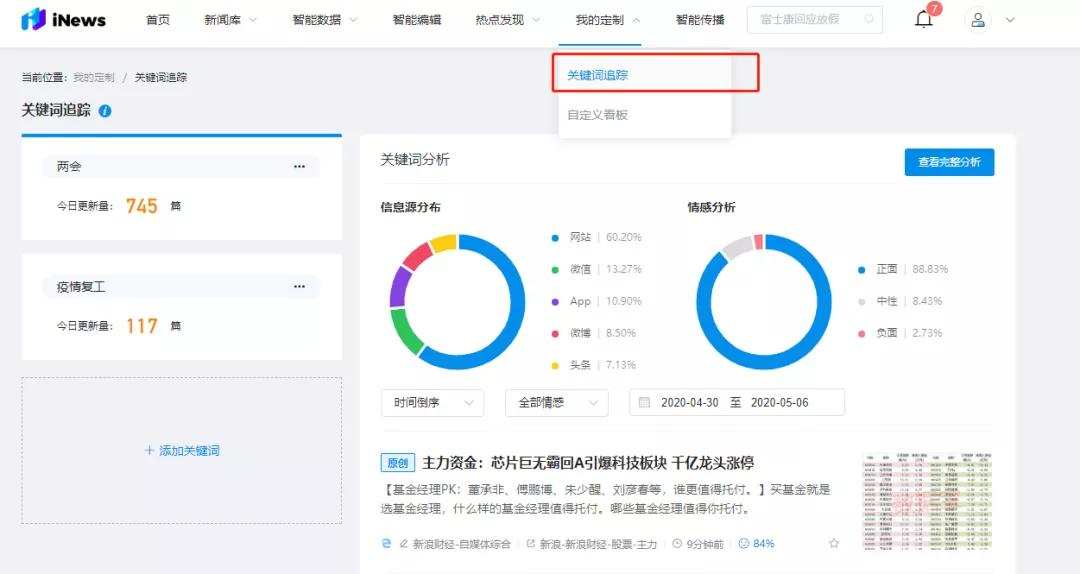
Task: Favorite the article with star icon
Action: 834,544
